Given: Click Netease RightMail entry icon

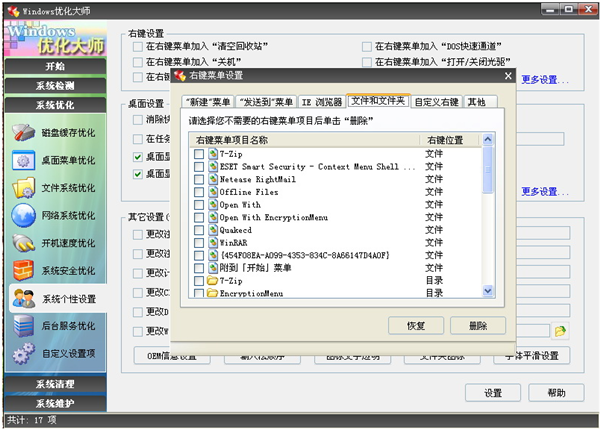Looking at the screenshot, I should point(213,179).
